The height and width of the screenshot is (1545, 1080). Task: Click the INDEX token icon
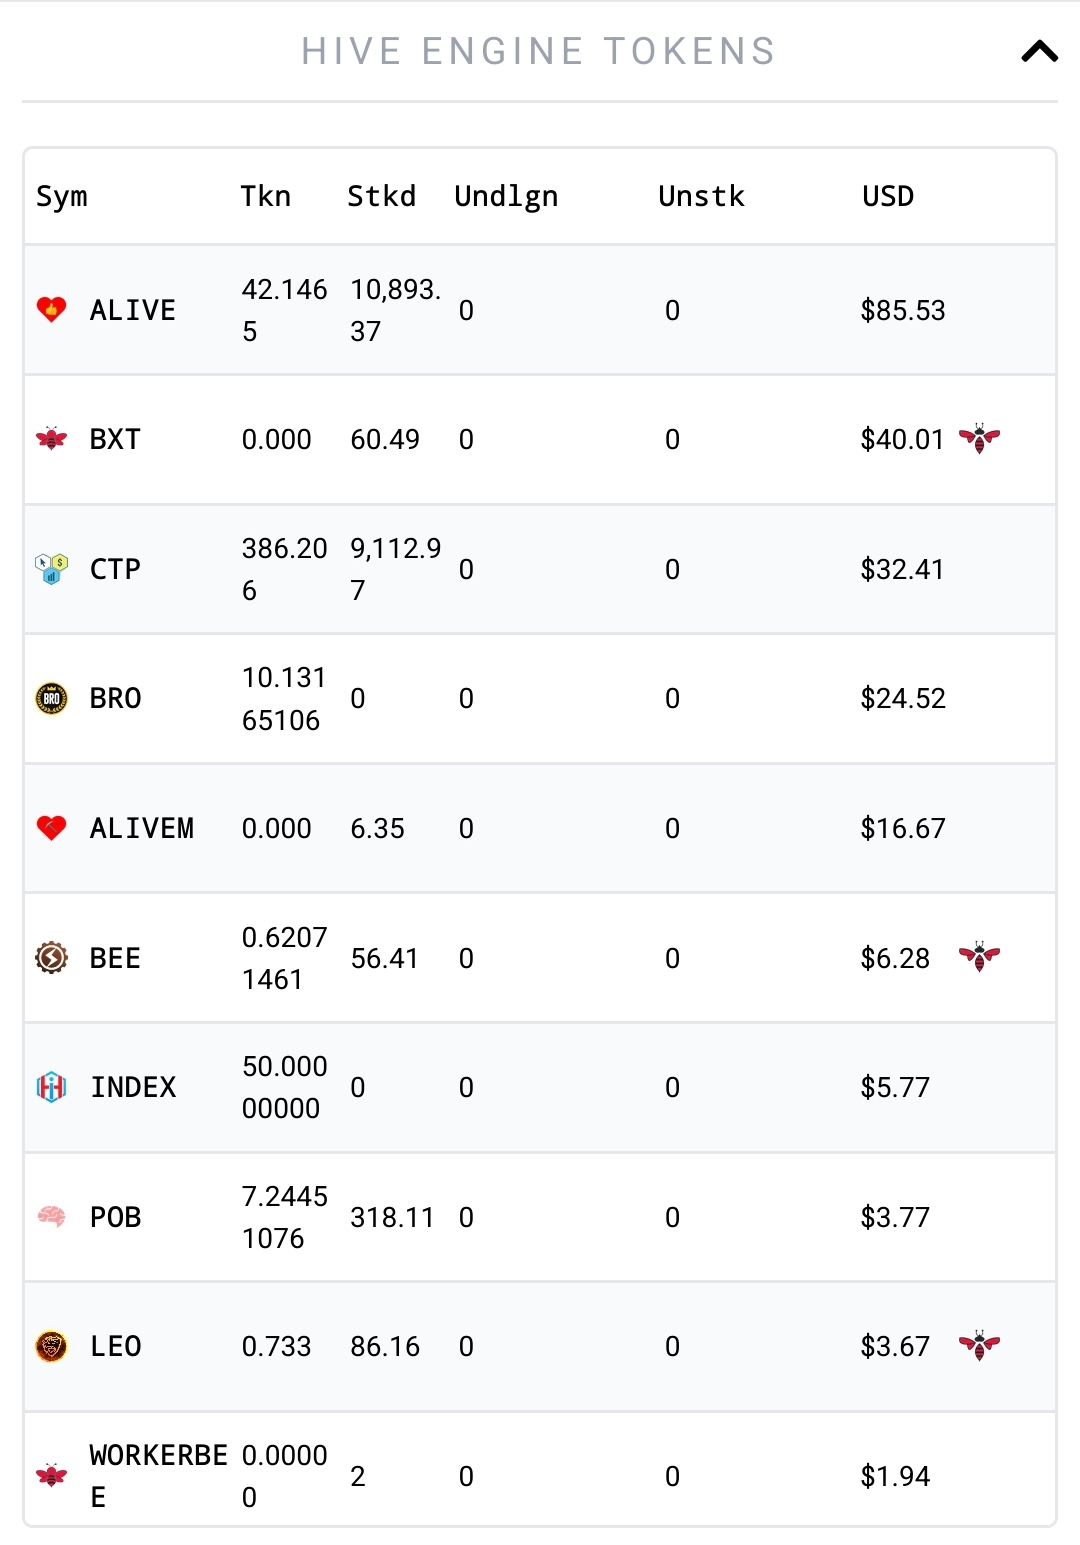(51, 1086)
